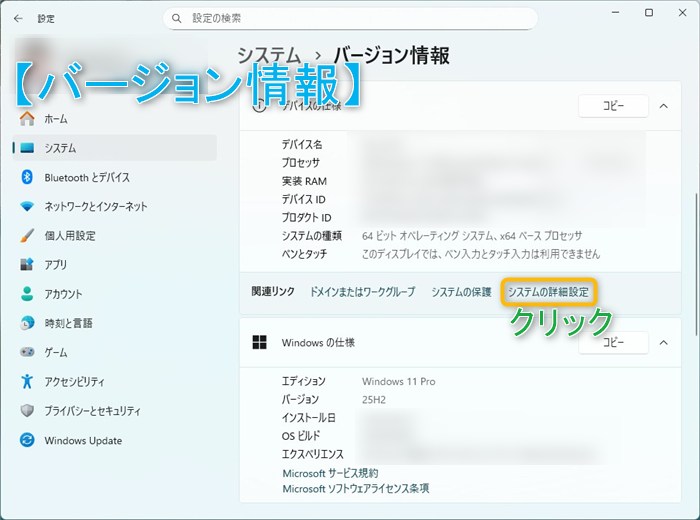Open システムの詳細設定 link
Viewport: 700px width, 520px height.
coord(548,292)
